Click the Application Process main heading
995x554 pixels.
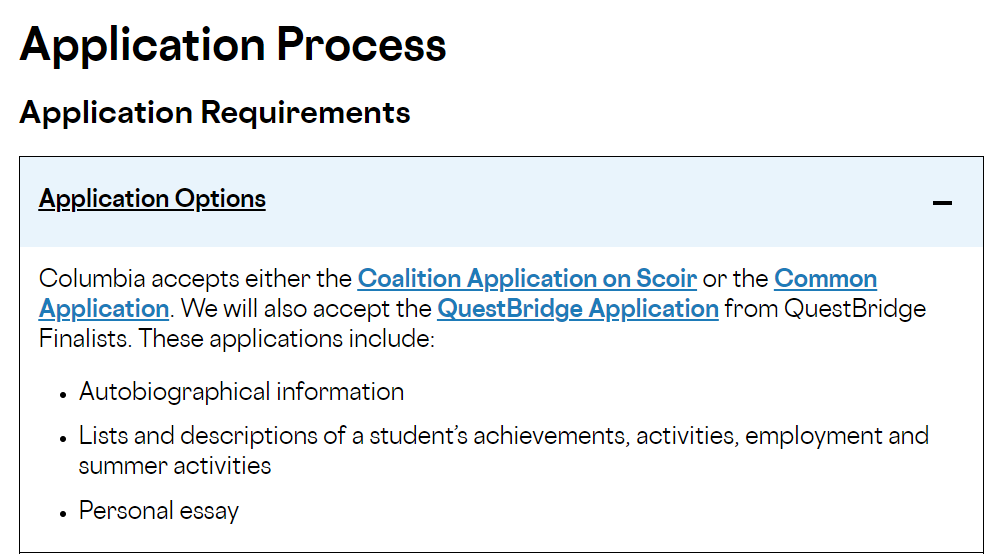(233, 45)
